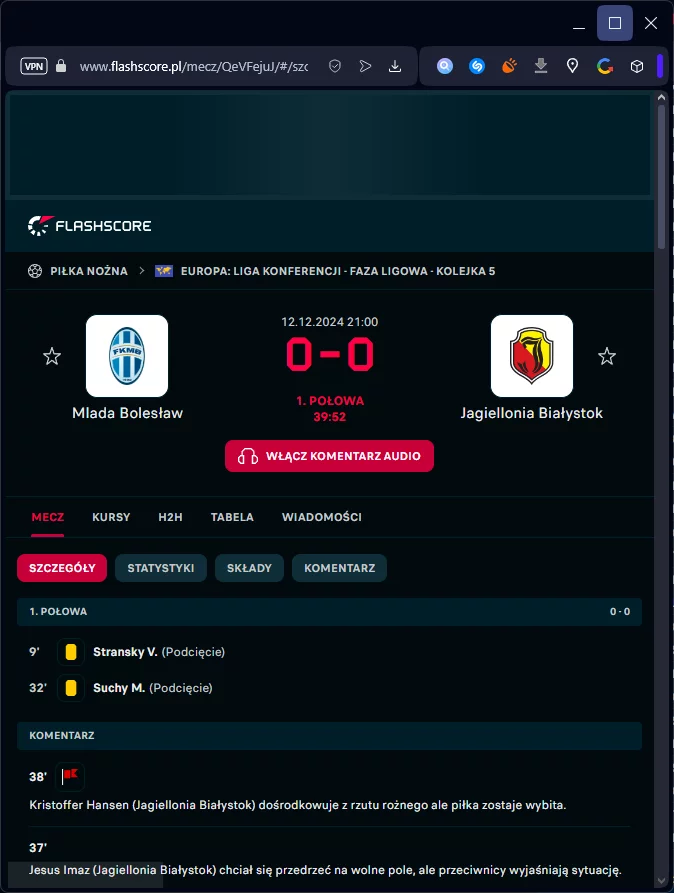
Task: Open Liga Konferencji league breadcrumb link
Action: [x=338, y=271]
